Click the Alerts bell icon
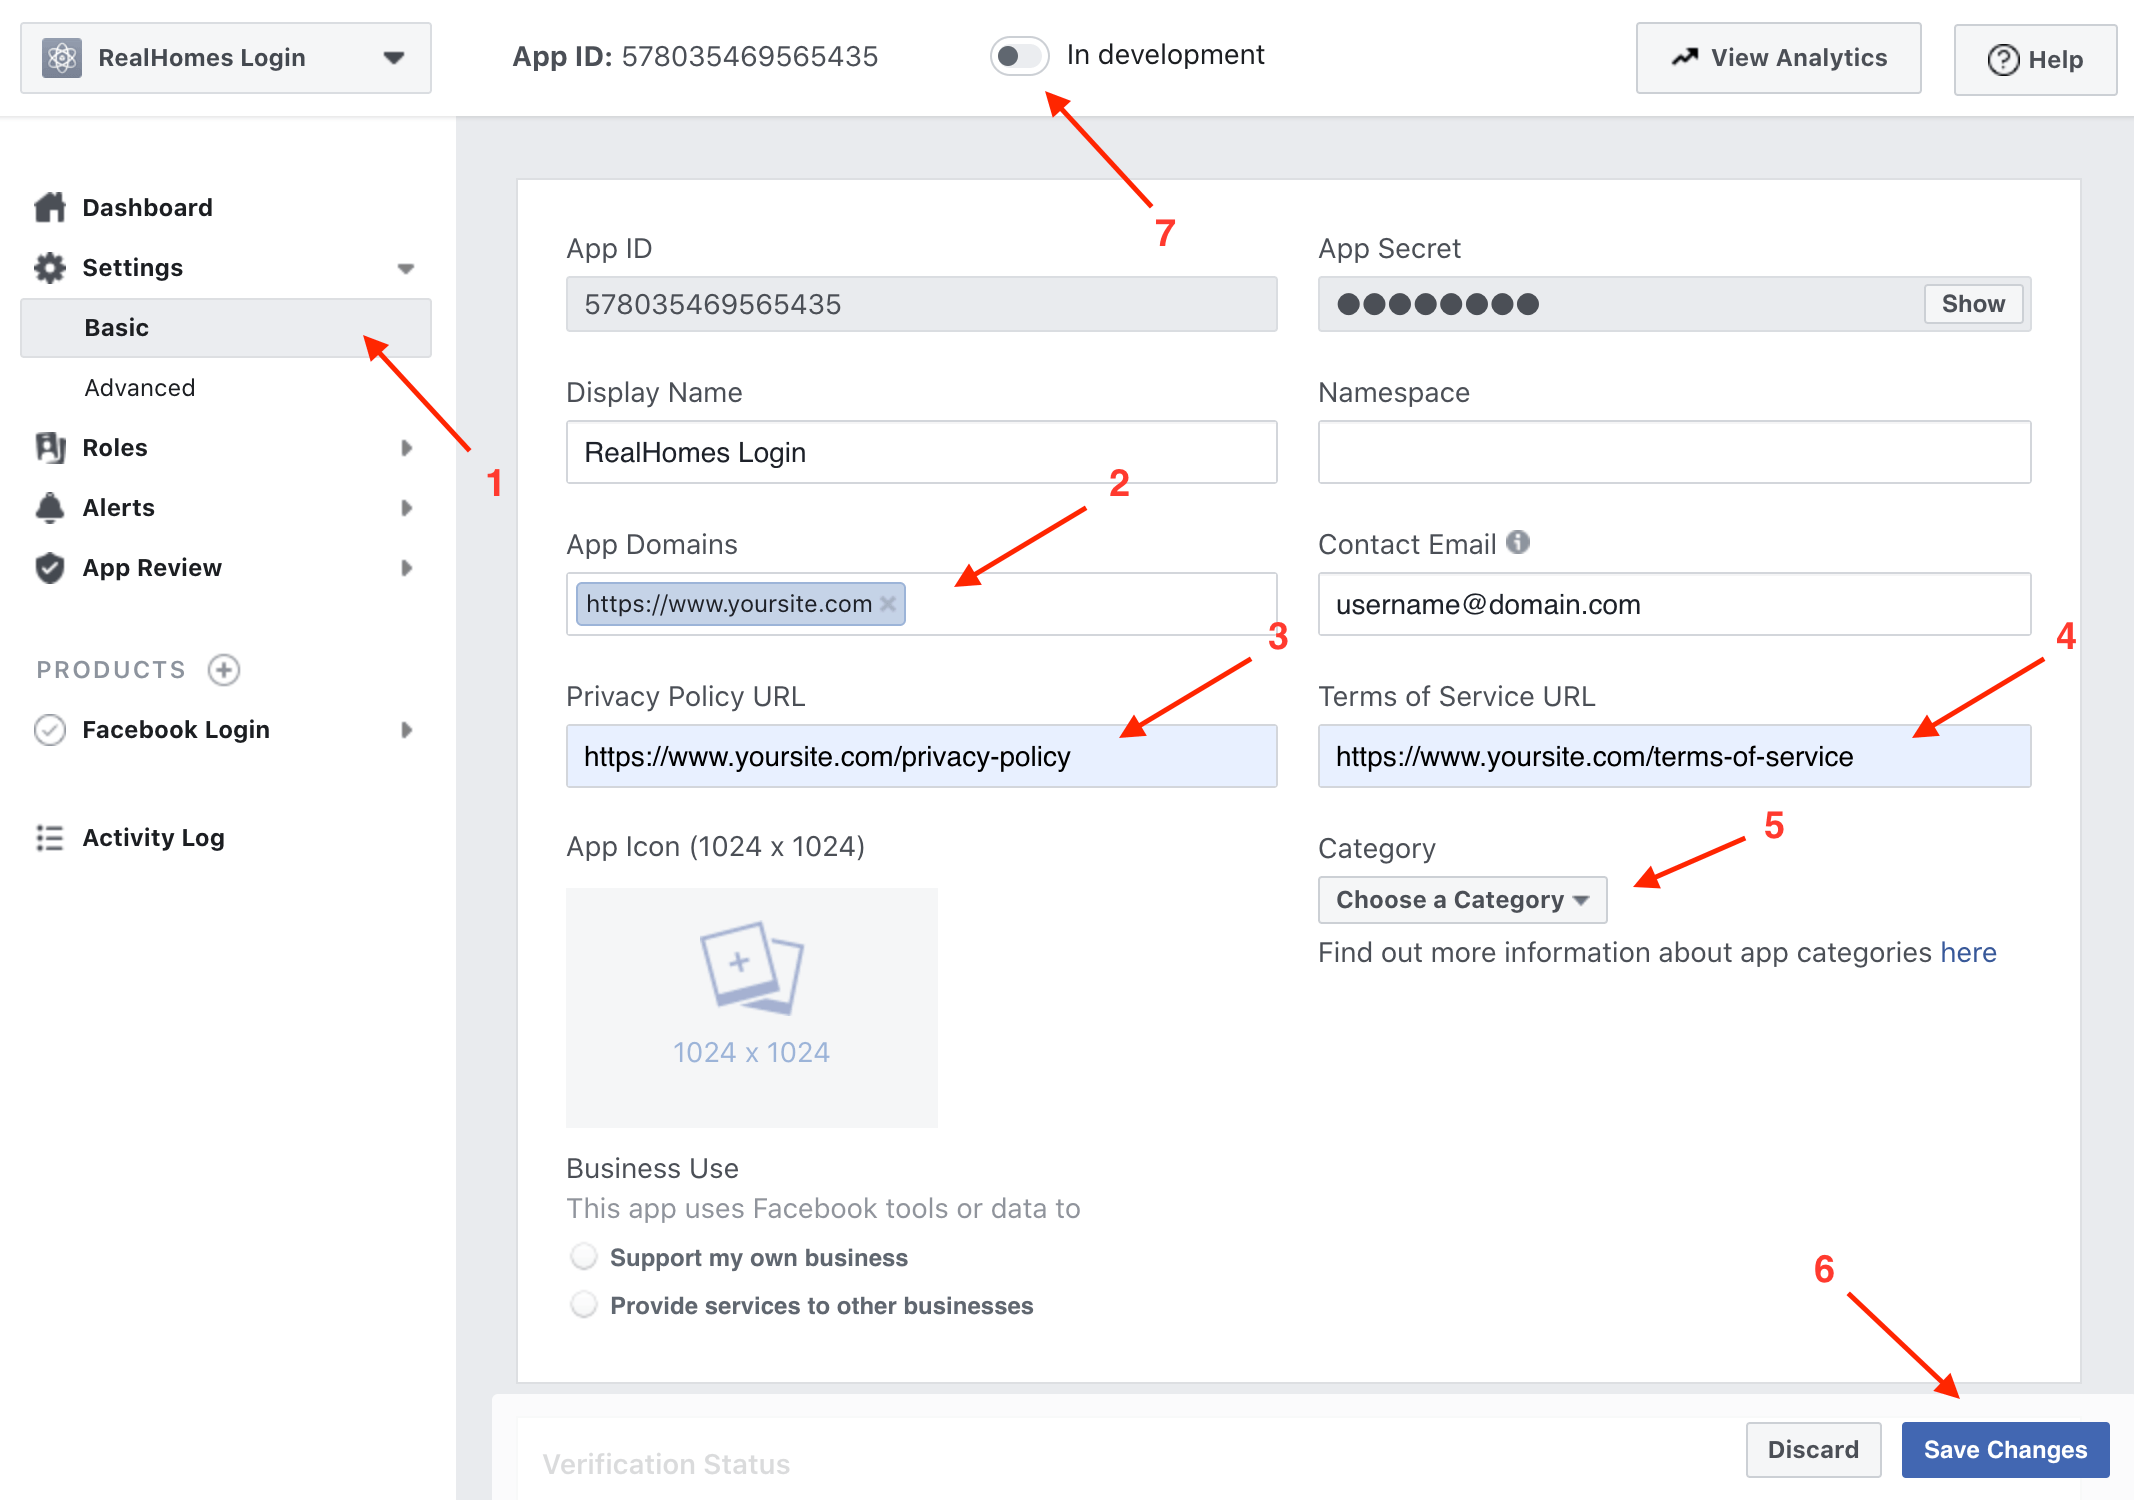The width and height of the screenshot is (2134, 1500). [x=44, y=506]
